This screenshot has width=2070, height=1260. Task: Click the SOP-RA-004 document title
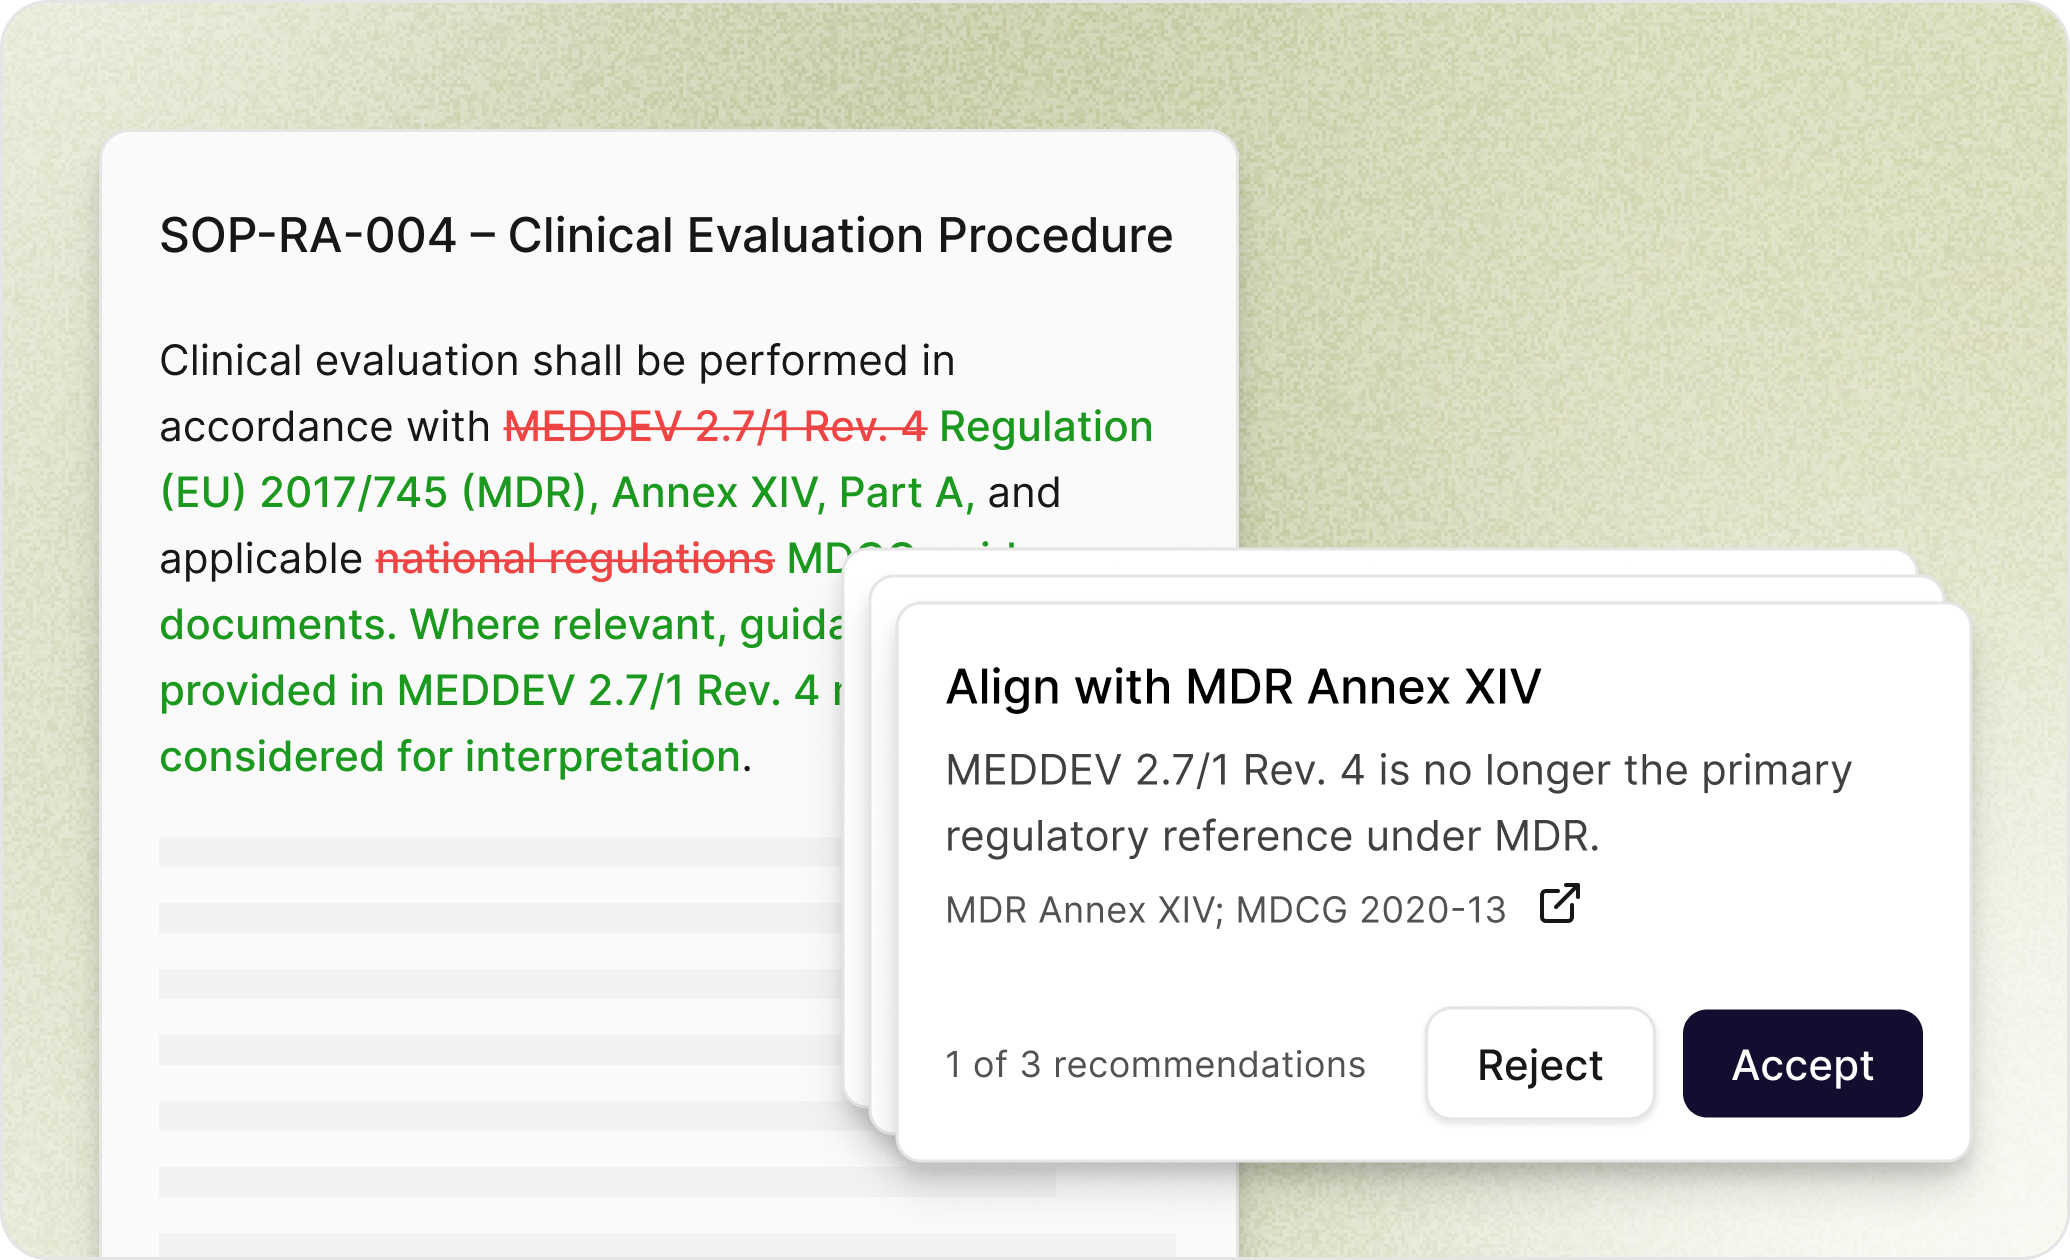pos(666,236)
